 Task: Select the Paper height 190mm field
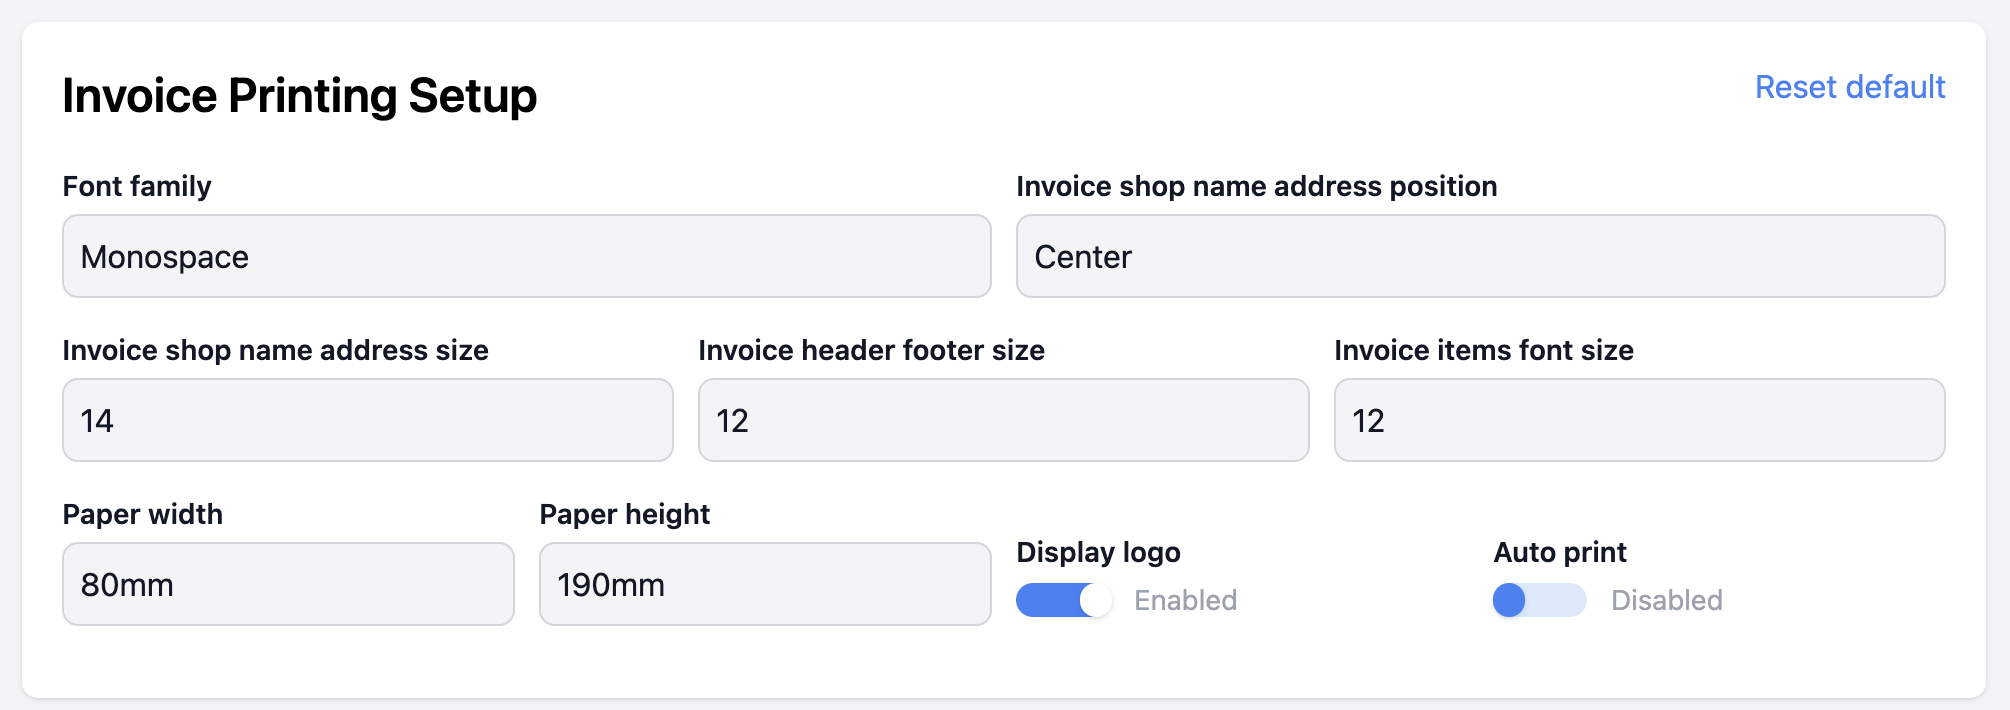tap(765, 584)
